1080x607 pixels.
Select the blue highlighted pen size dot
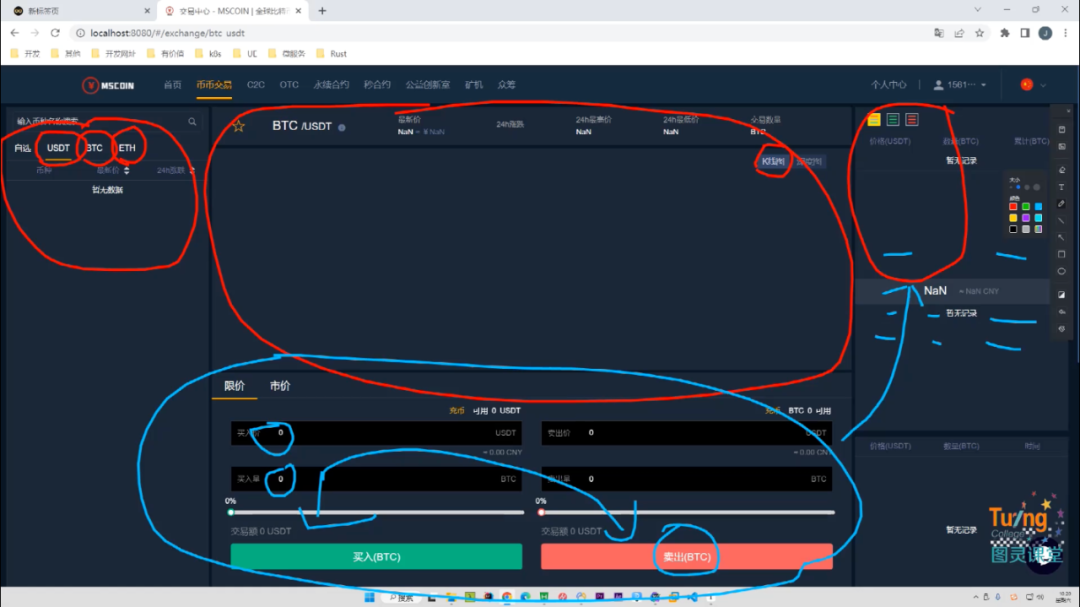click(1019, 187)
